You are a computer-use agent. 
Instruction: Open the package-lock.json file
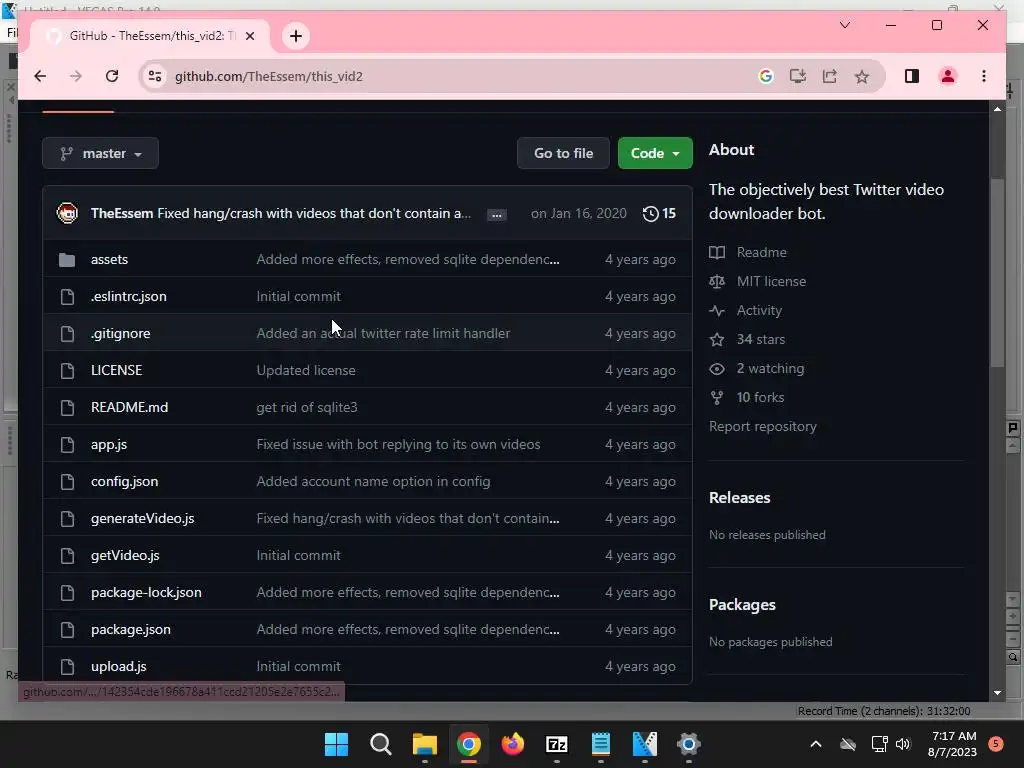[146, 592]
